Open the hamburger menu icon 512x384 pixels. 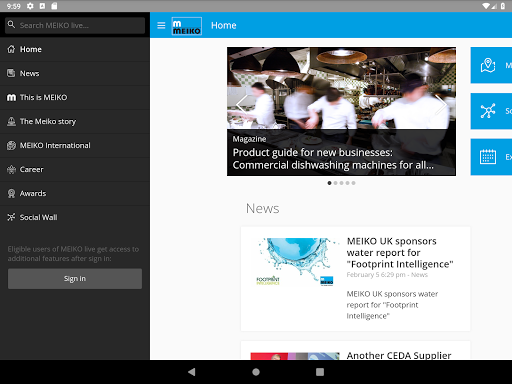click(161, 25)
